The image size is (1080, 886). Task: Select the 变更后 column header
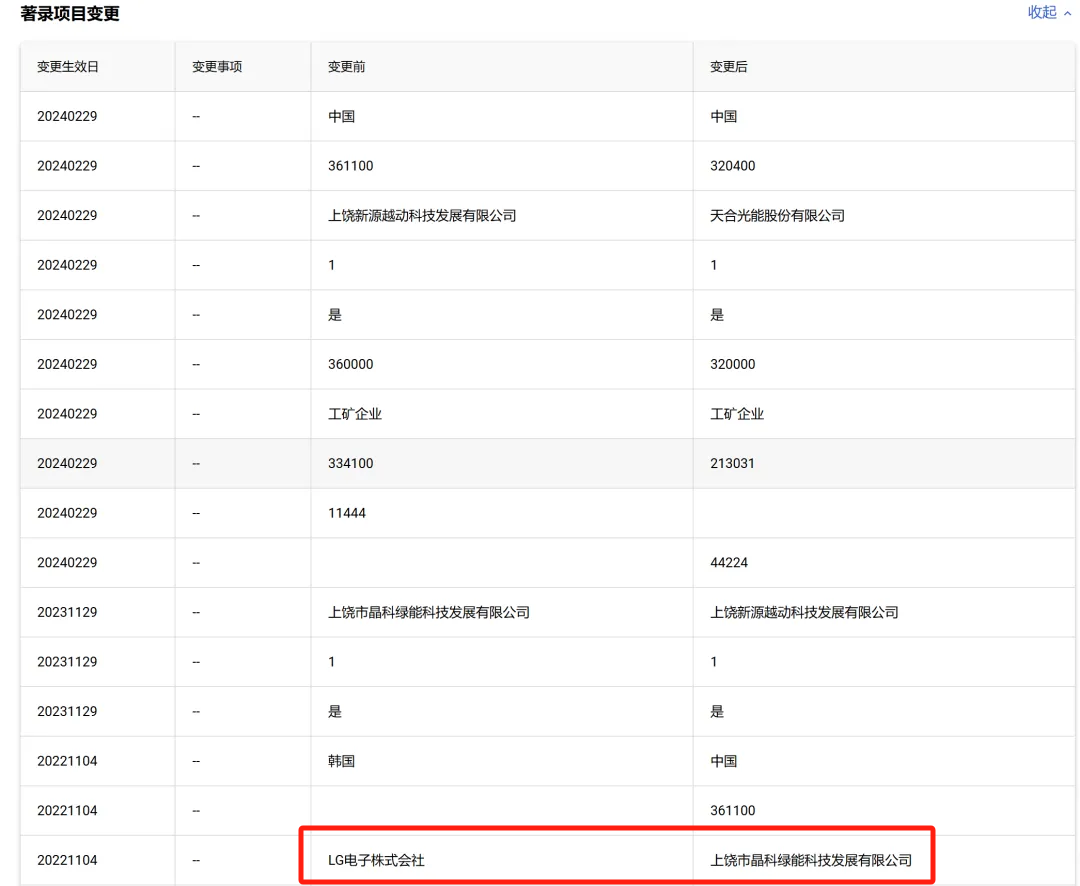pyautogui.click(x=729, y=66)
